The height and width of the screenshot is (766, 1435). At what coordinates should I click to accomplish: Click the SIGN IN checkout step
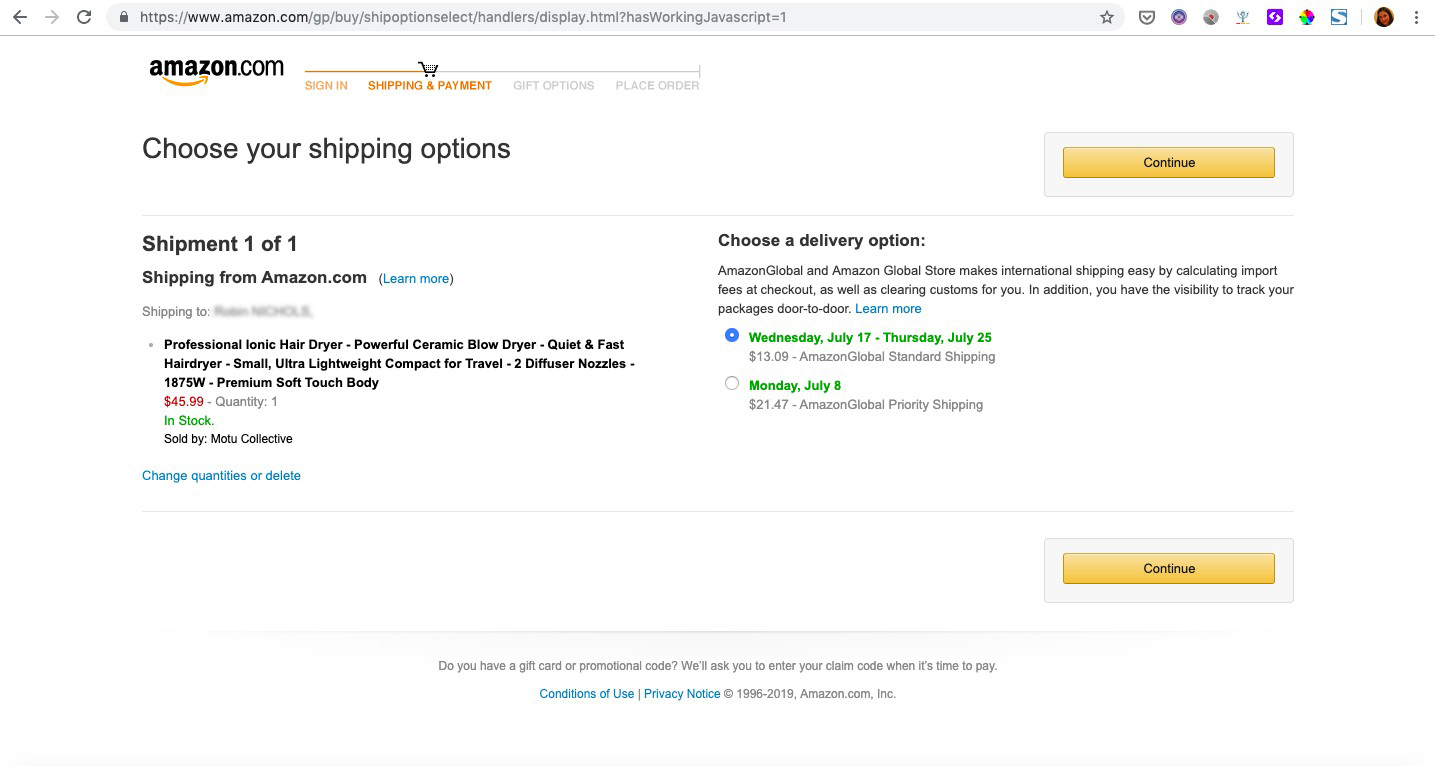pyautogui.click(x=326, y=86)
